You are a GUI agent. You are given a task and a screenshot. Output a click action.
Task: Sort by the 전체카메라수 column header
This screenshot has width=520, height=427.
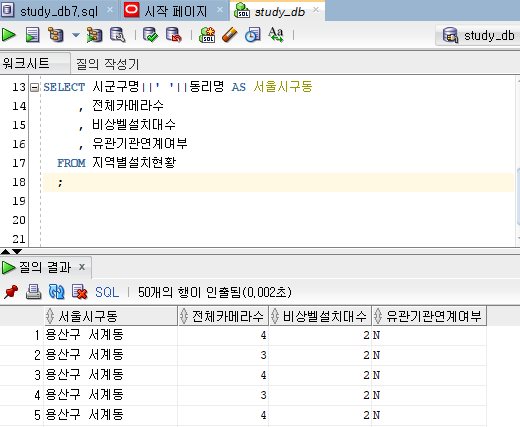(223, 316)
